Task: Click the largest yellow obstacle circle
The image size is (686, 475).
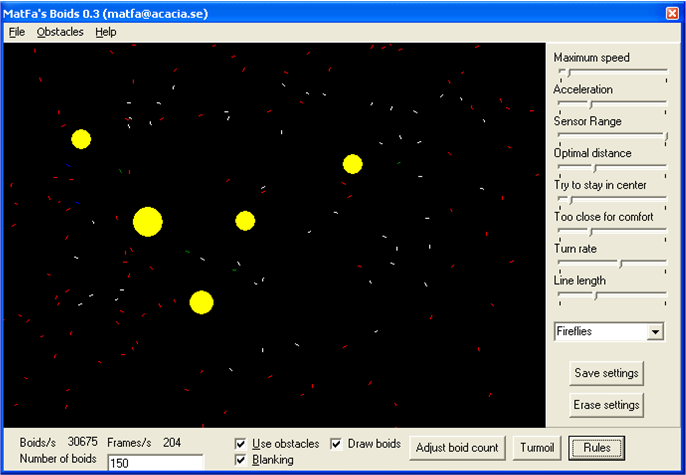Action: click(148, 222)
